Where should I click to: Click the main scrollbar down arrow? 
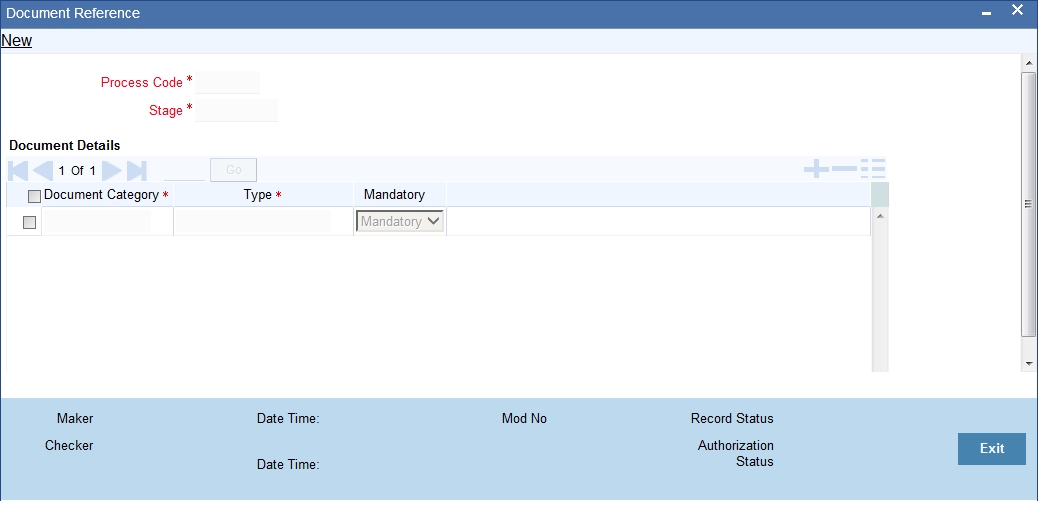click(1028, 363)
